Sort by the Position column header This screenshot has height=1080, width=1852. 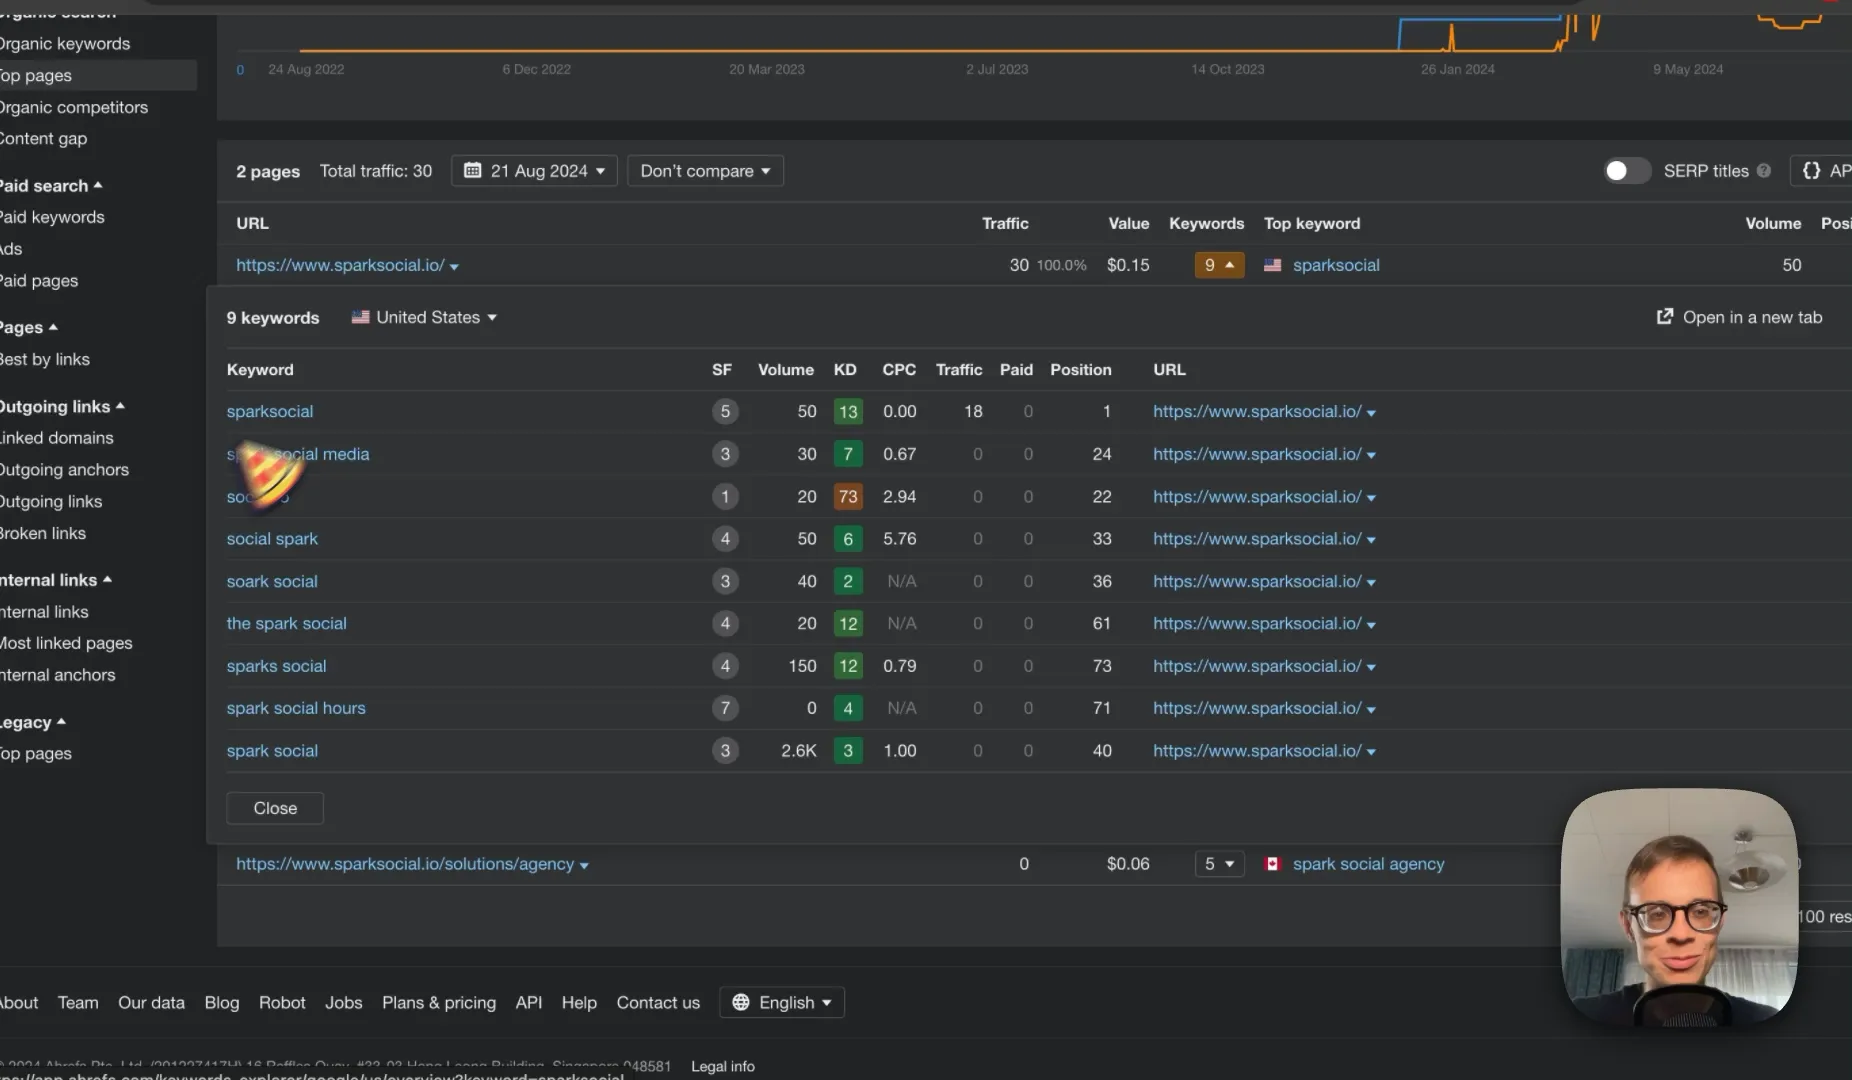(1080, 370)
